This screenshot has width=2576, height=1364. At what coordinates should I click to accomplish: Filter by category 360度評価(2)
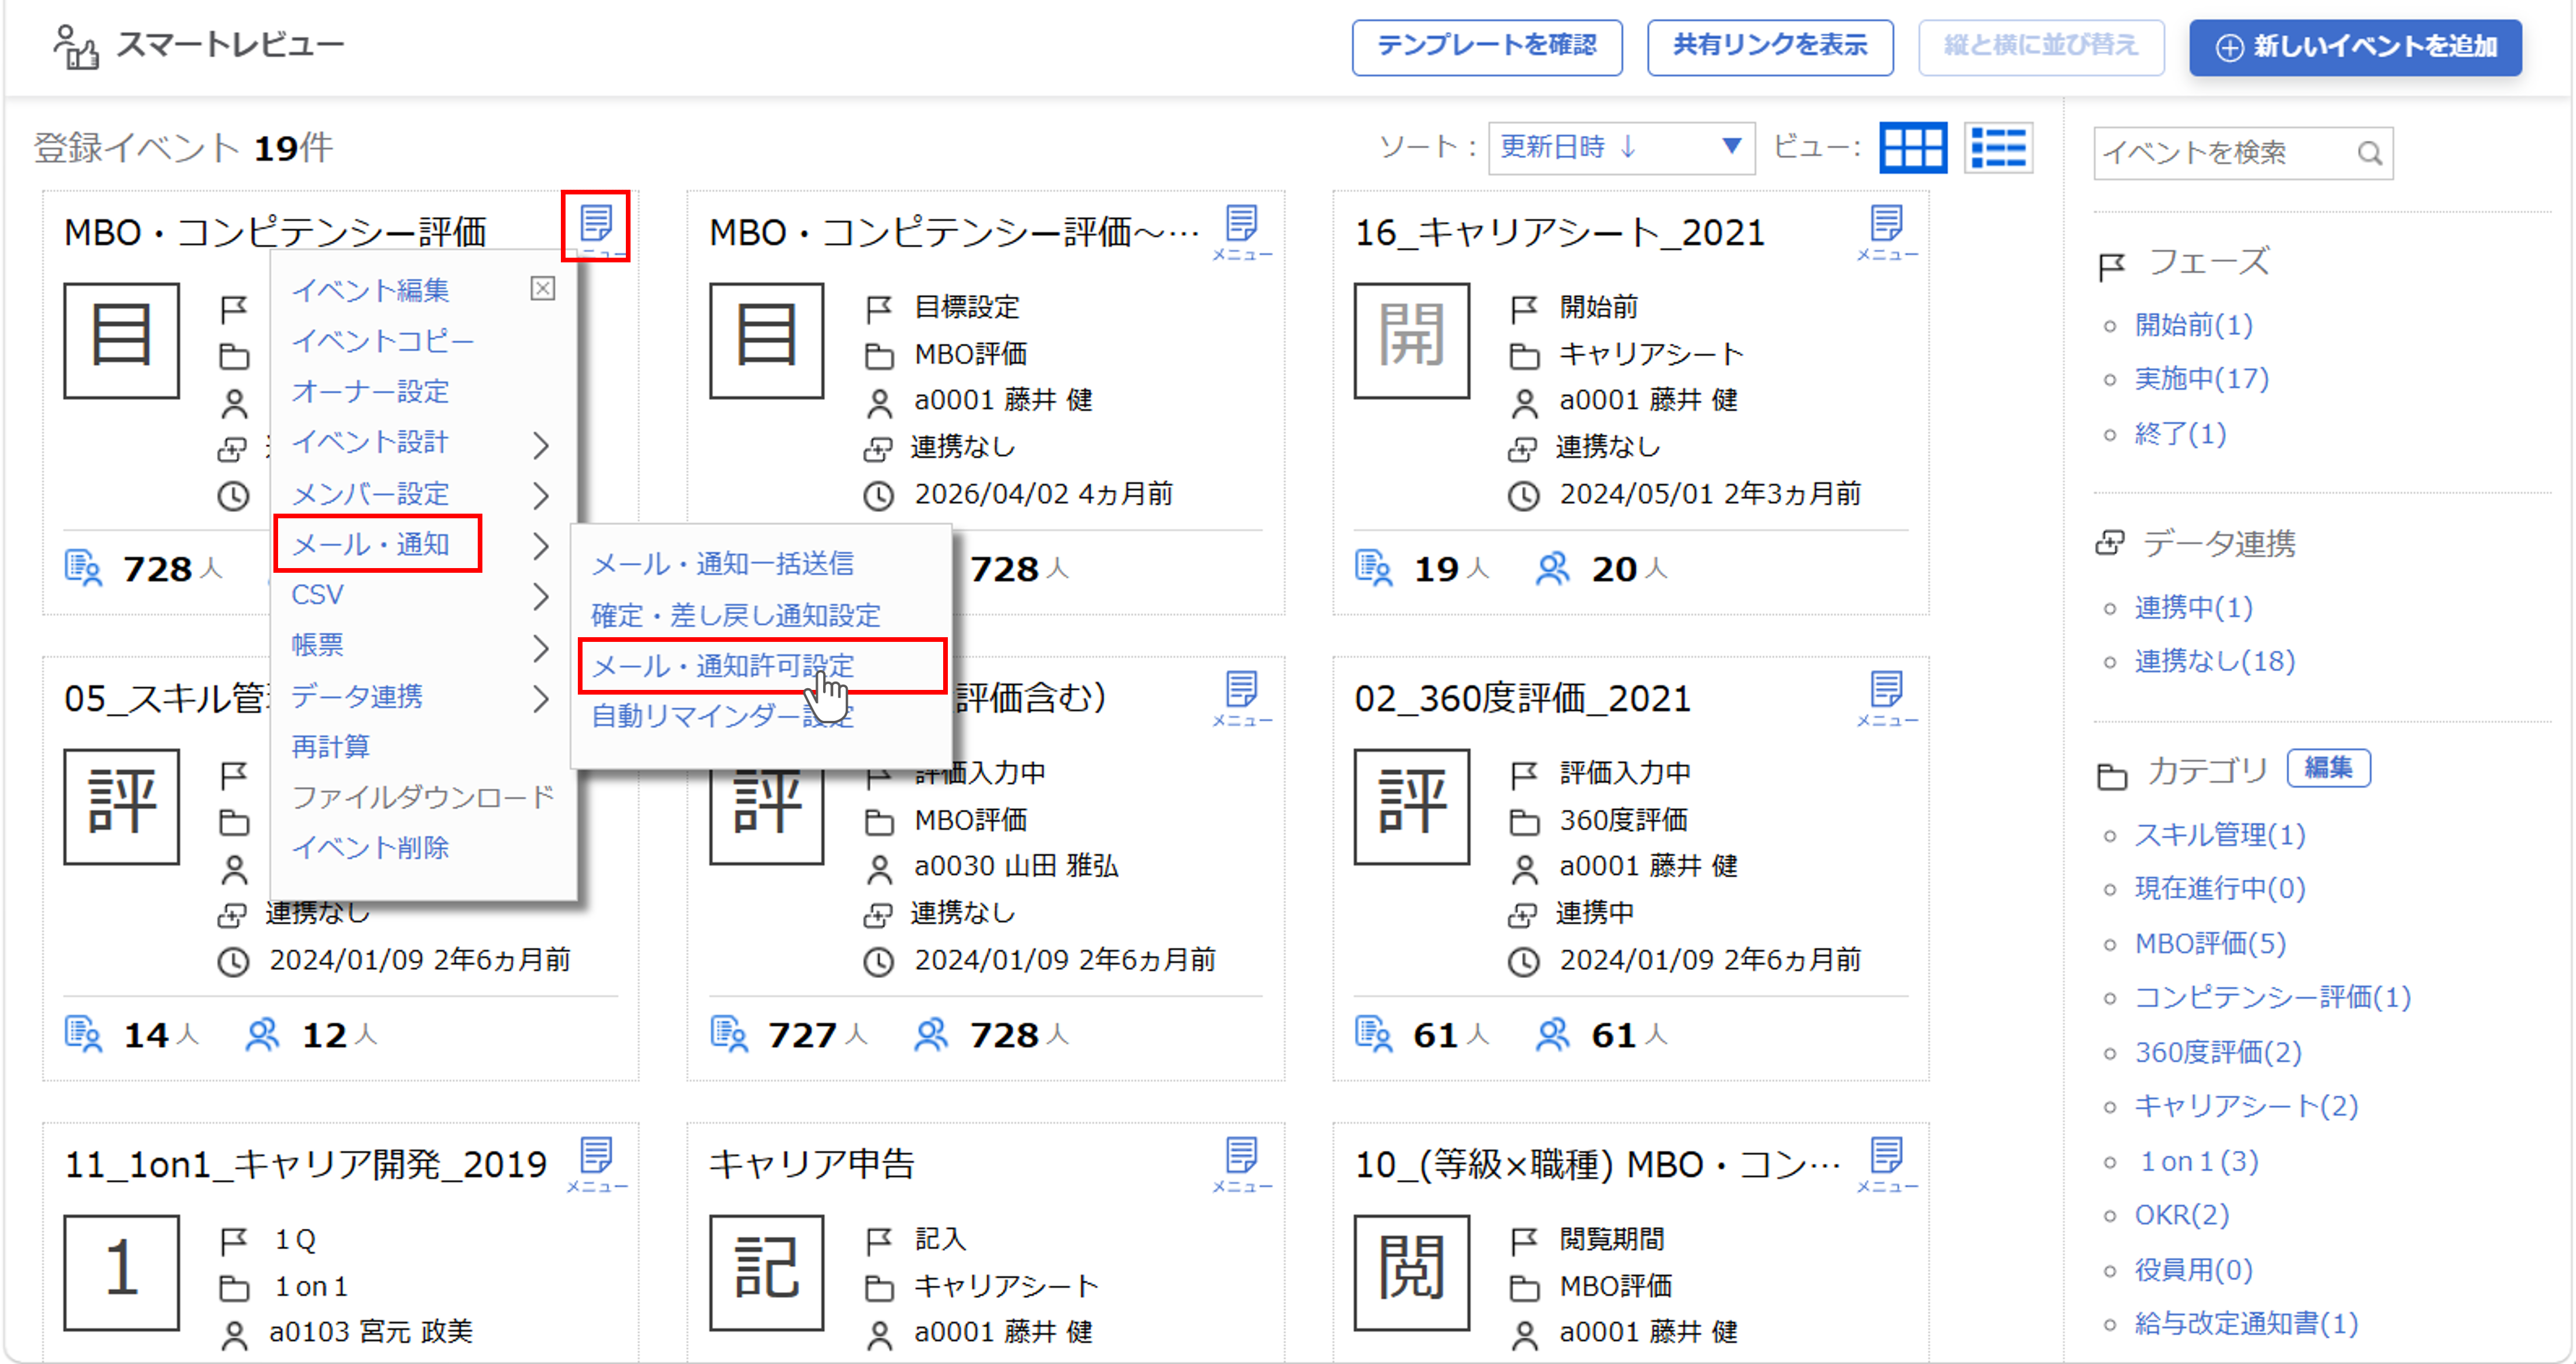point(2218,1052)
